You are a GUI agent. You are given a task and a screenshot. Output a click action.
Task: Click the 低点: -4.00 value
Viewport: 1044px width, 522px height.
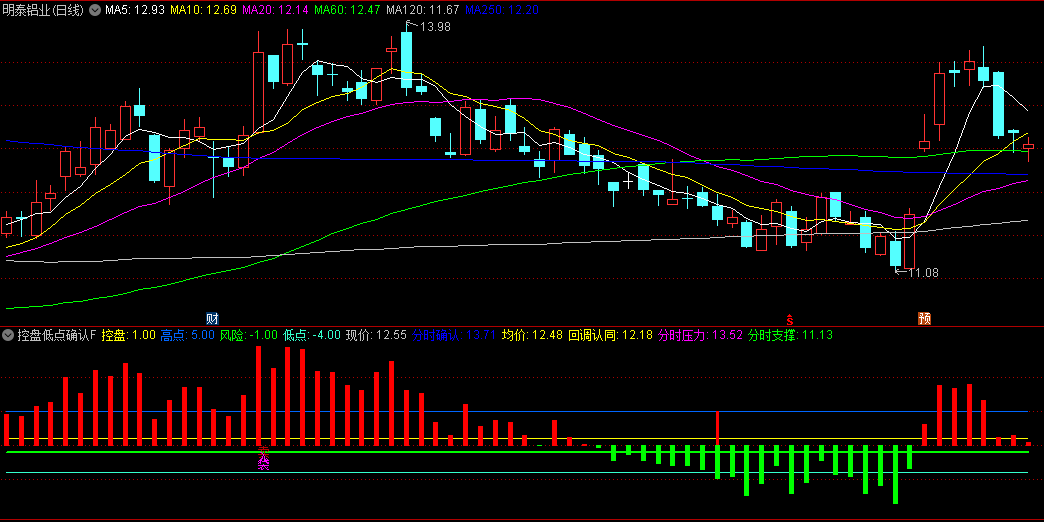tap(312, 334)
